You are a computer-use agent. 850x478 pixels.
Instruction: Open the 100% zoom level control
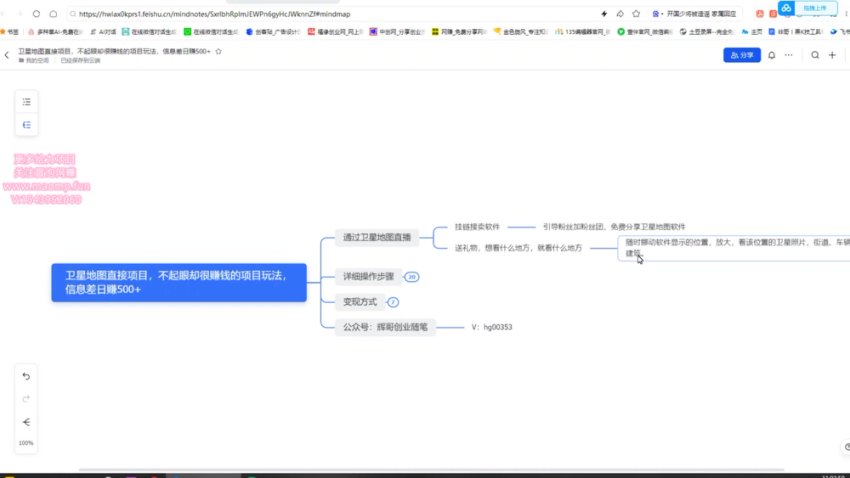tap(27, 443)
